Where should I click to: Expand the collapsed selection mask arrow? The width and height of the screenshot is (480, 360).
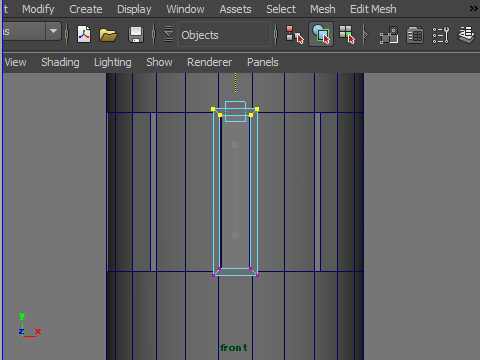366,34
